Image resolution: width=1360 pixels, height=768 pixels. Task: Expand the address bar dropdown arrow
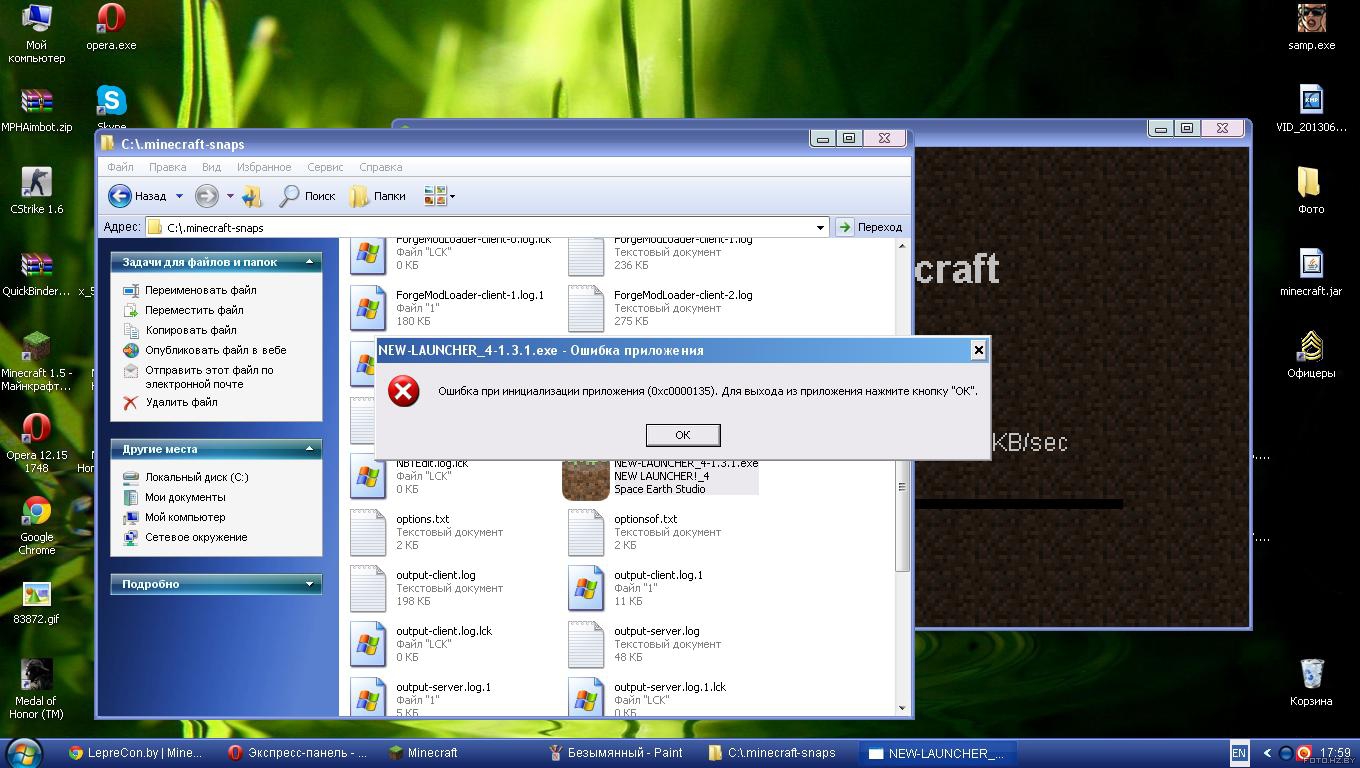(820, 227)
